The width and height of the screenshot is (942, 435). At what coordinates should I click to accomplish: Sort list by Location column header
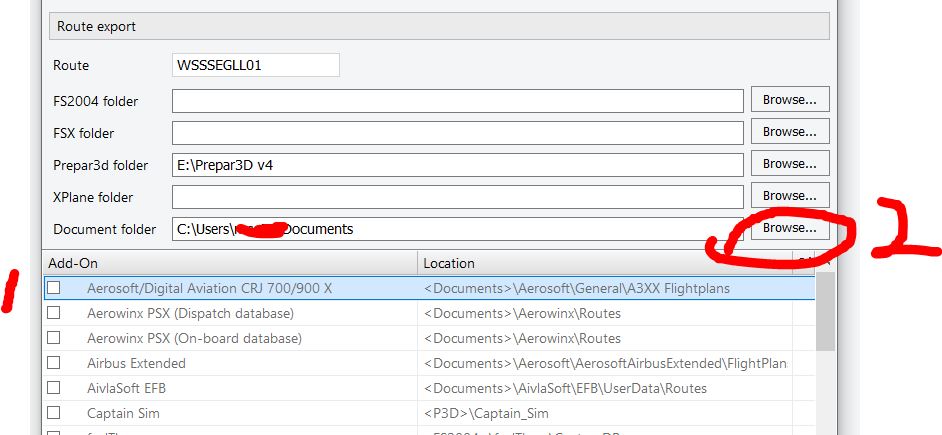click(604, 263)
